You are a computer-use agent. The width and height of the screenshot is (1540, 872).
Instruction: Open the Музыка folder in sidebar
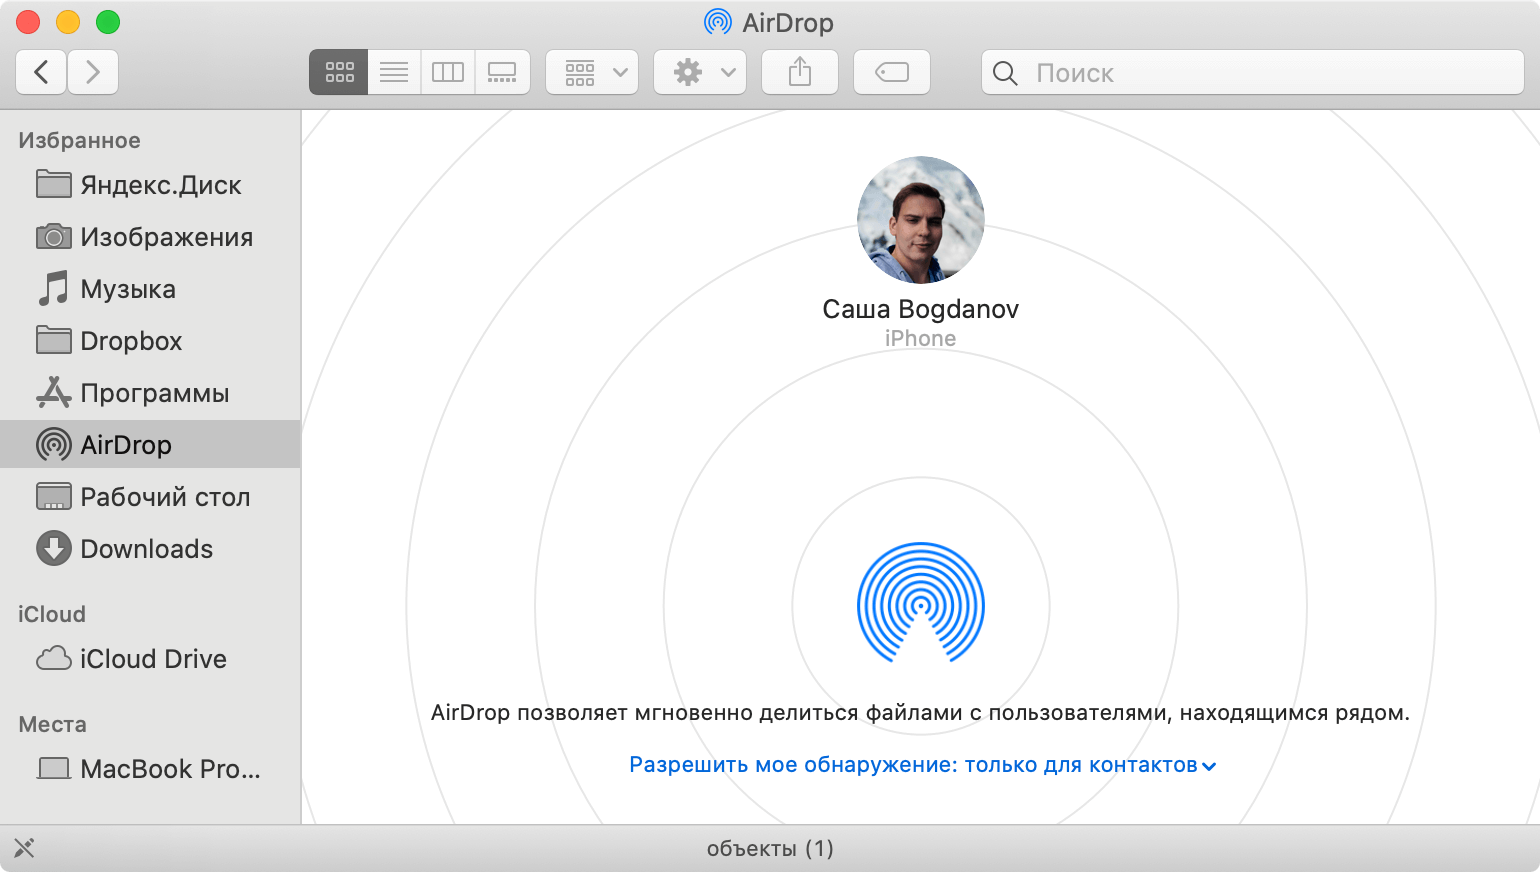[127, 289]
